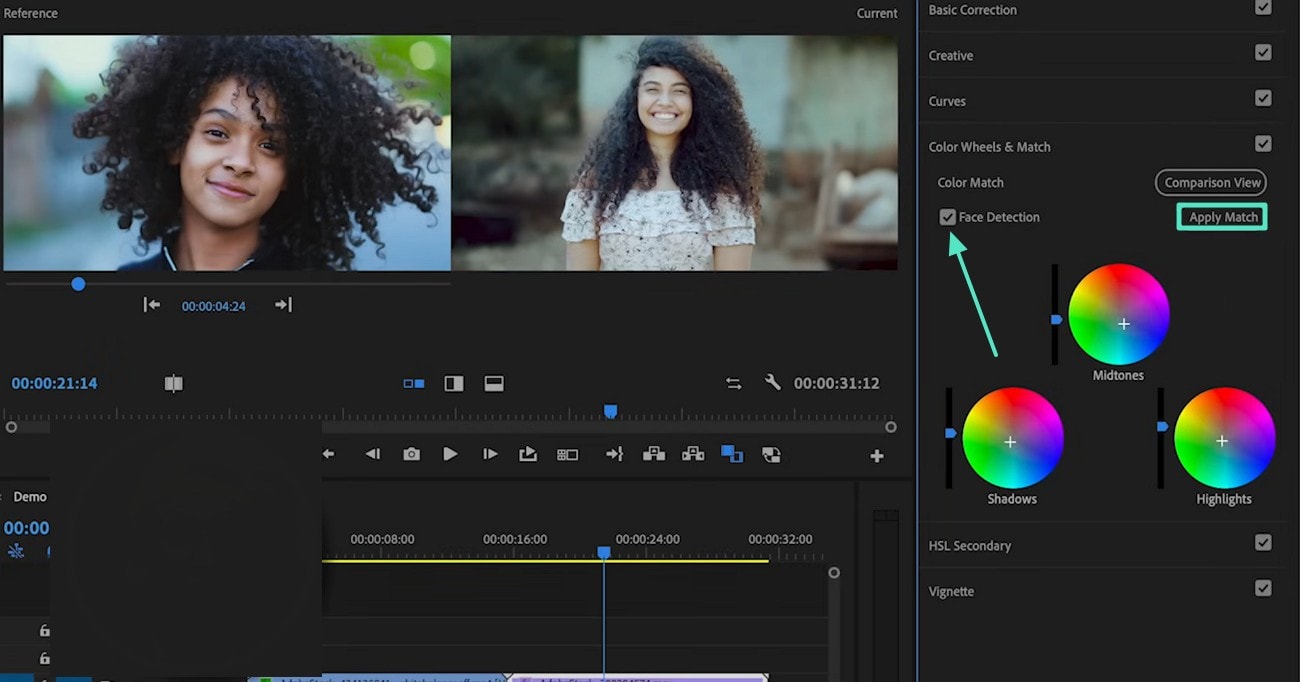Click Go to Previous Edit under Reference
Image resolution: width=1300 pixels, height=682 pixels.
click(152, 305)
